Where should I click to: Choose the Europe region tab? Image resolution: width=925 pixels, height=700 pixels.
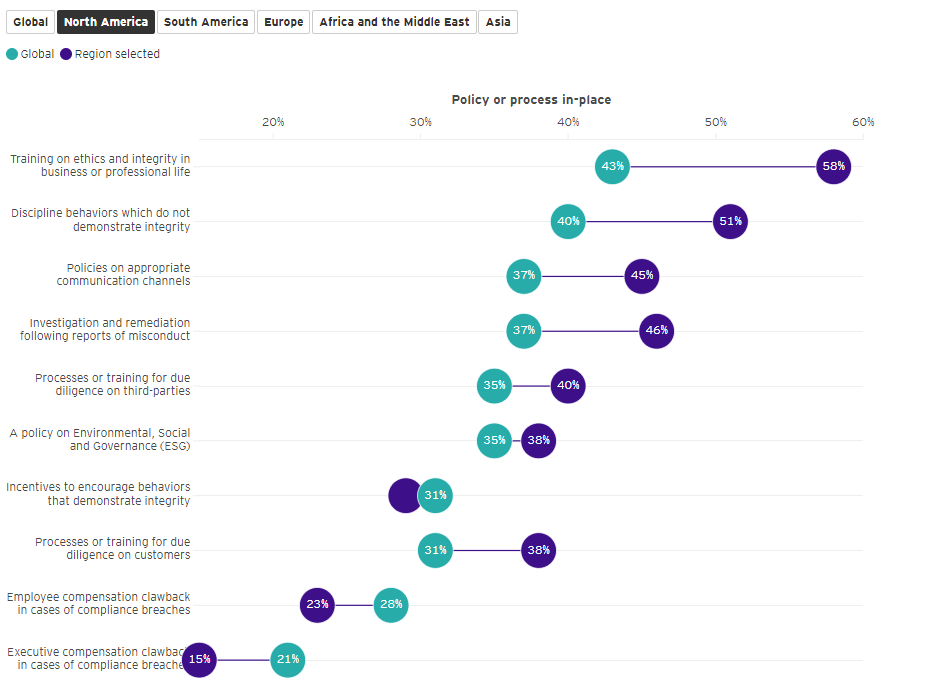(284, 22)
